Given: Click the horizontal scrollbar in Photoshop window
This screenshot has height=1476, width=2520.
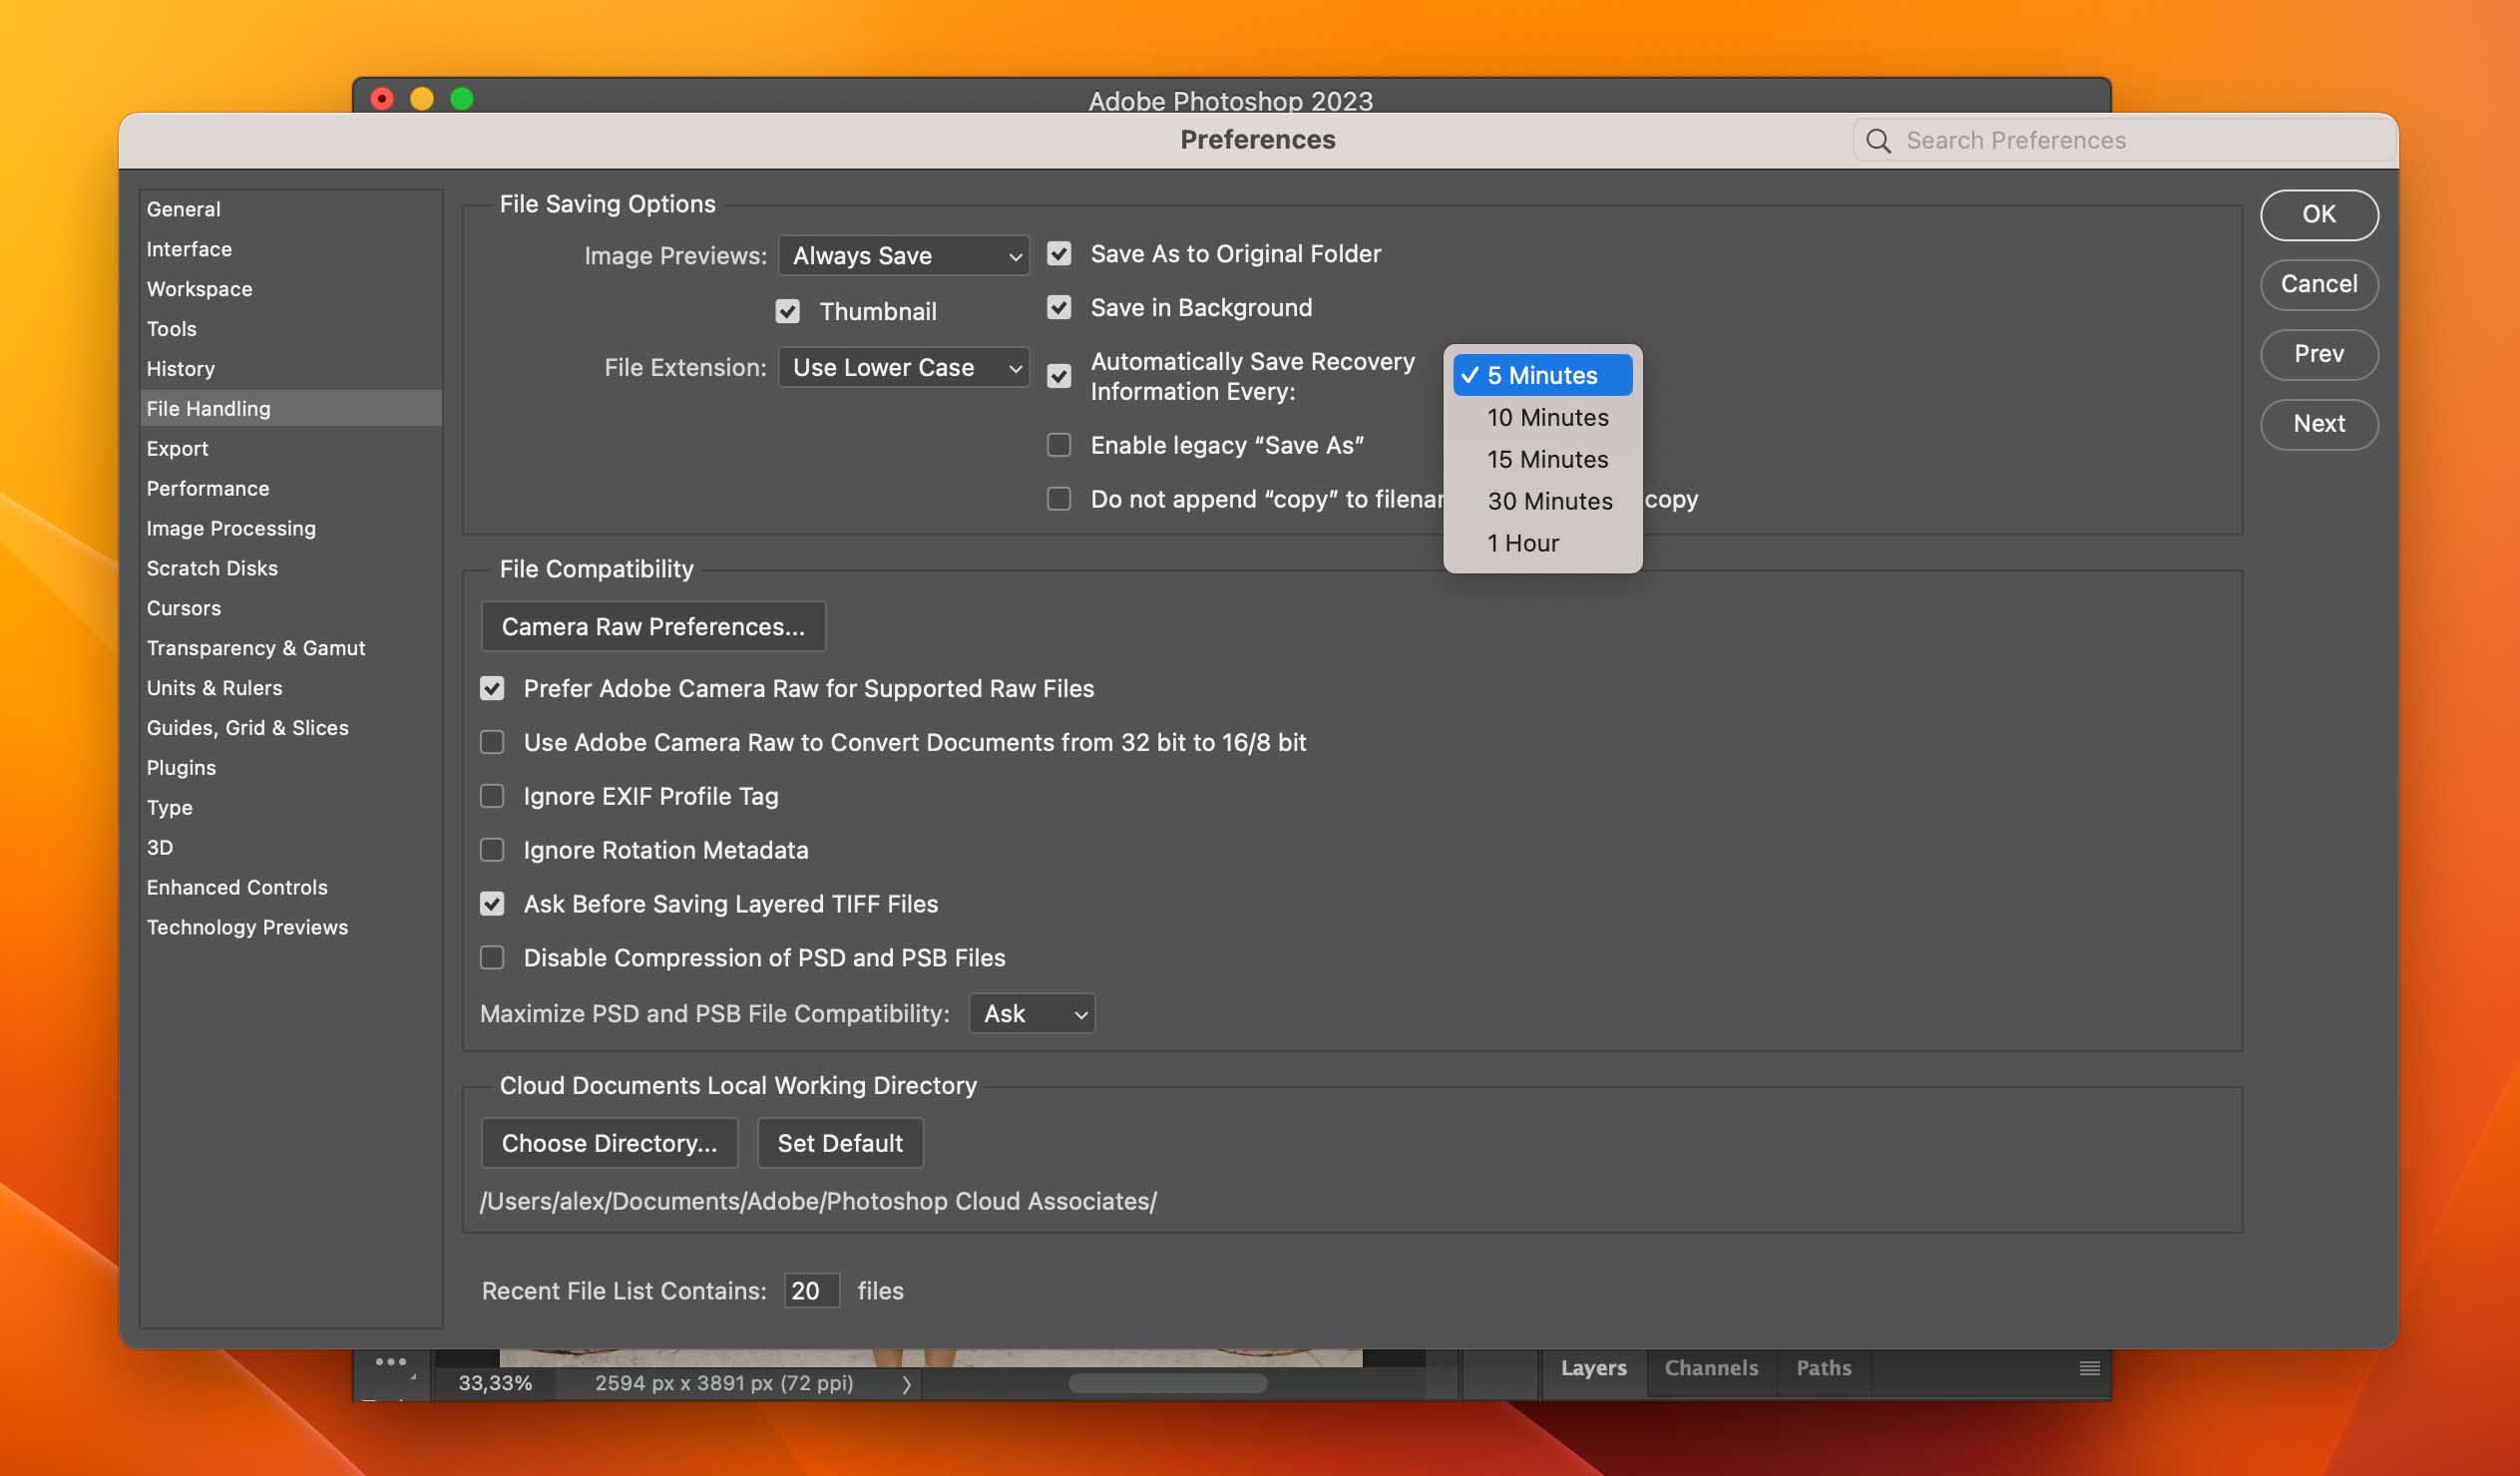Looking at the screenshot, I should pyautogui.click(x=1167, y=1384).
